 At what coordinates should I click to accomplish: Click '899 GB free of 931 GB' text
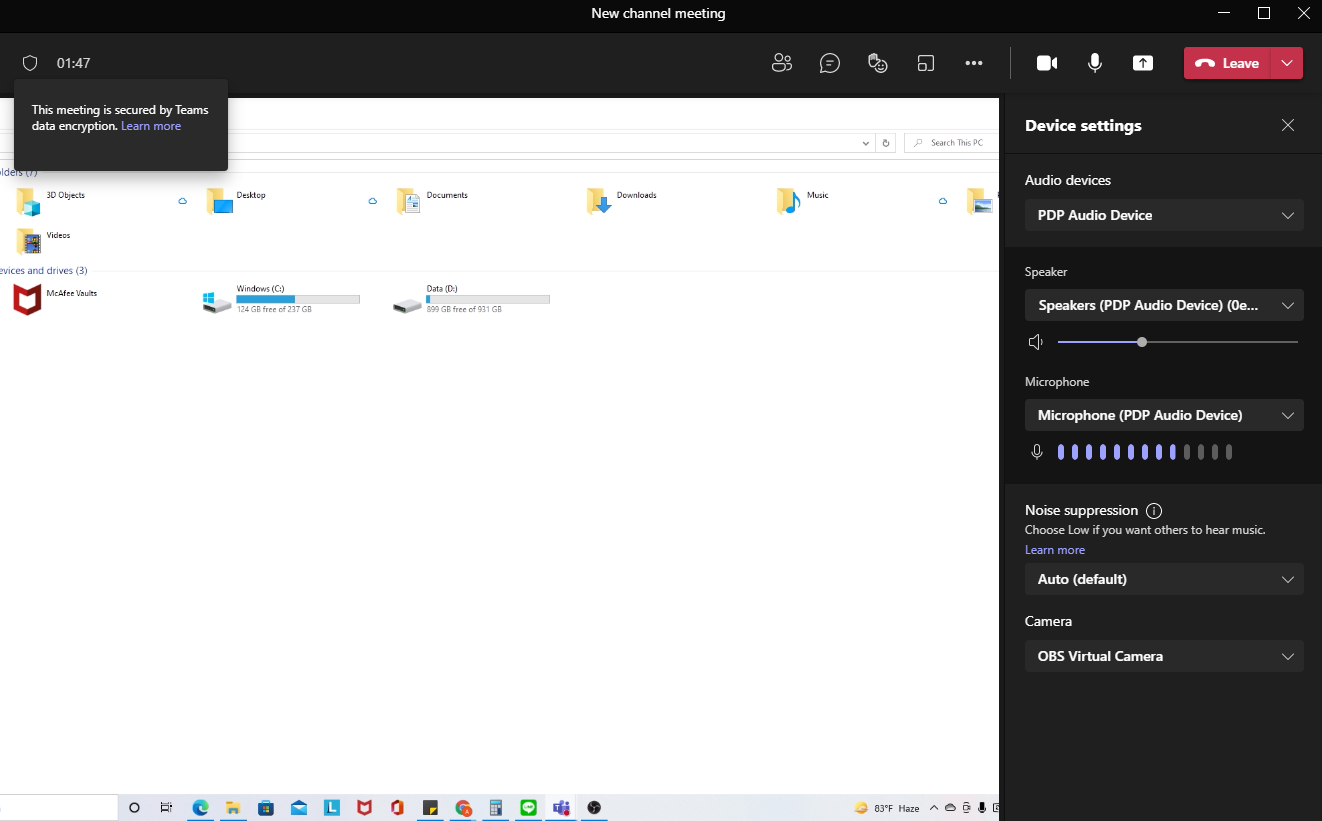[x=464, y=310]
